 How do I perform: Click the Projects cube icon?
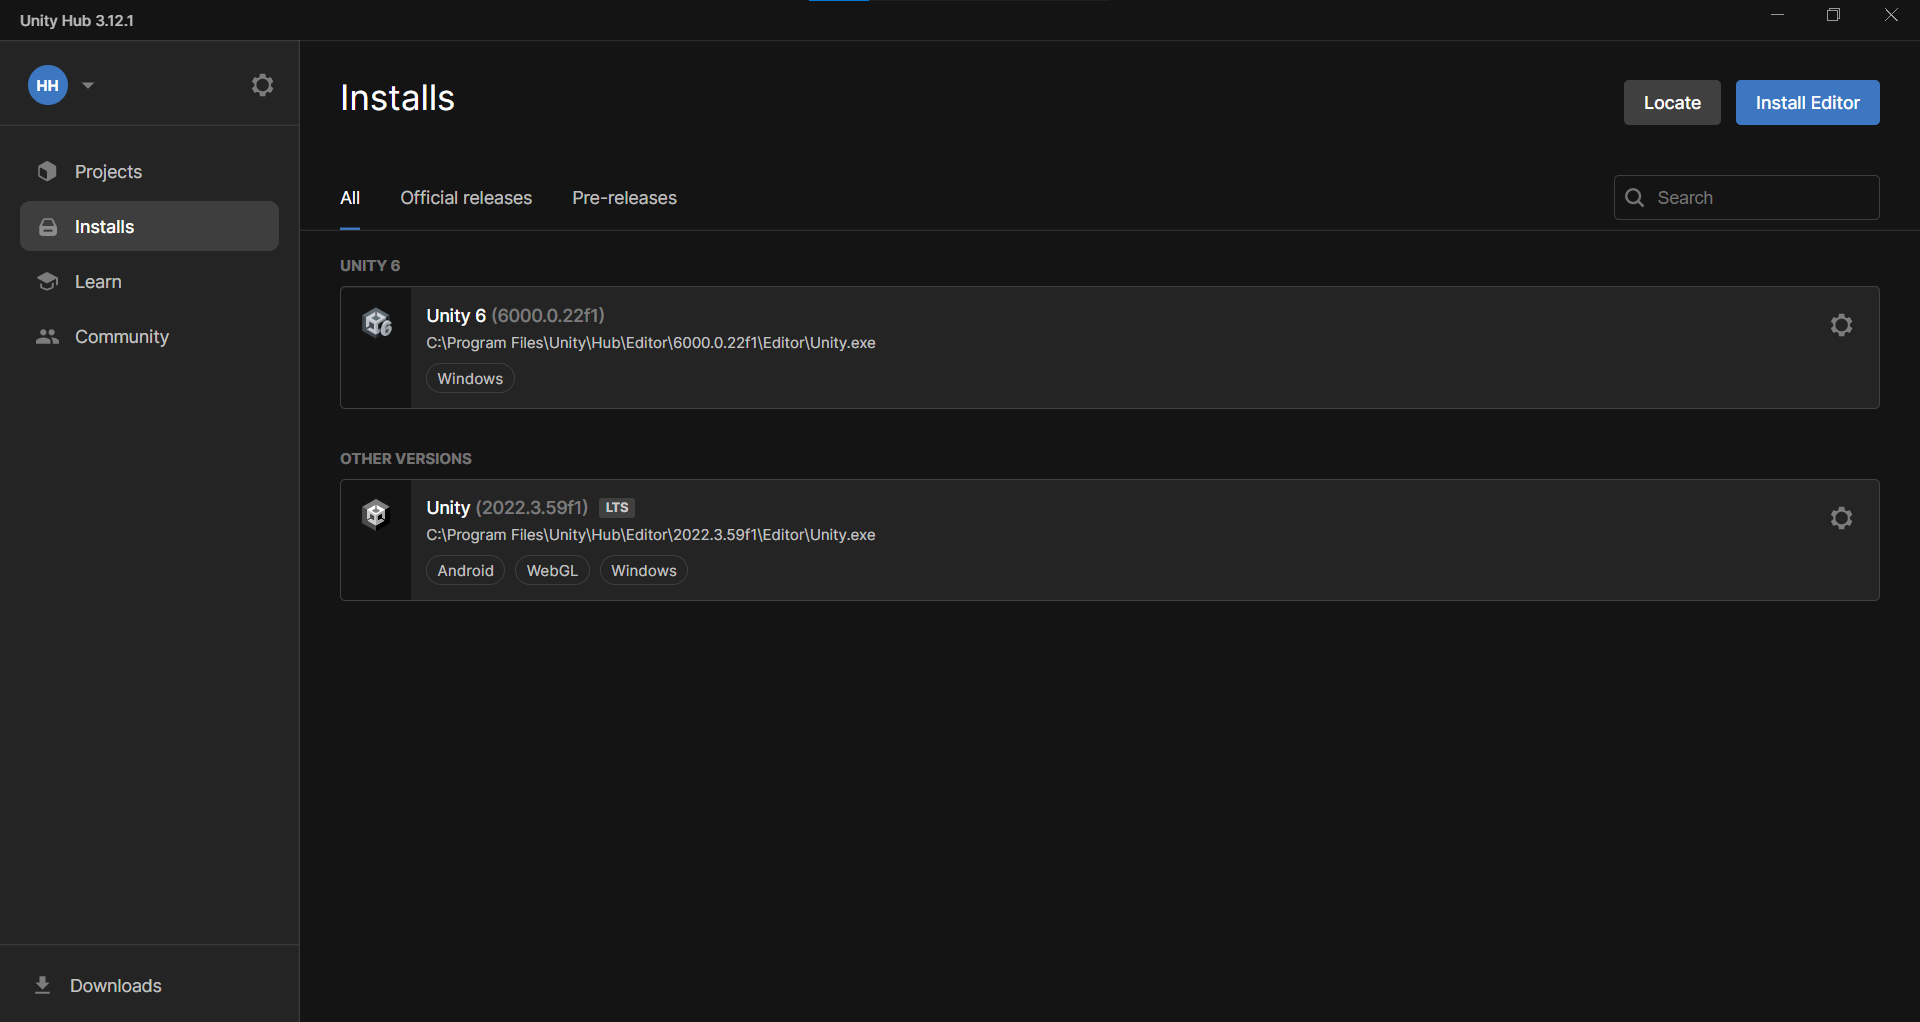click(x=47, y=171)
